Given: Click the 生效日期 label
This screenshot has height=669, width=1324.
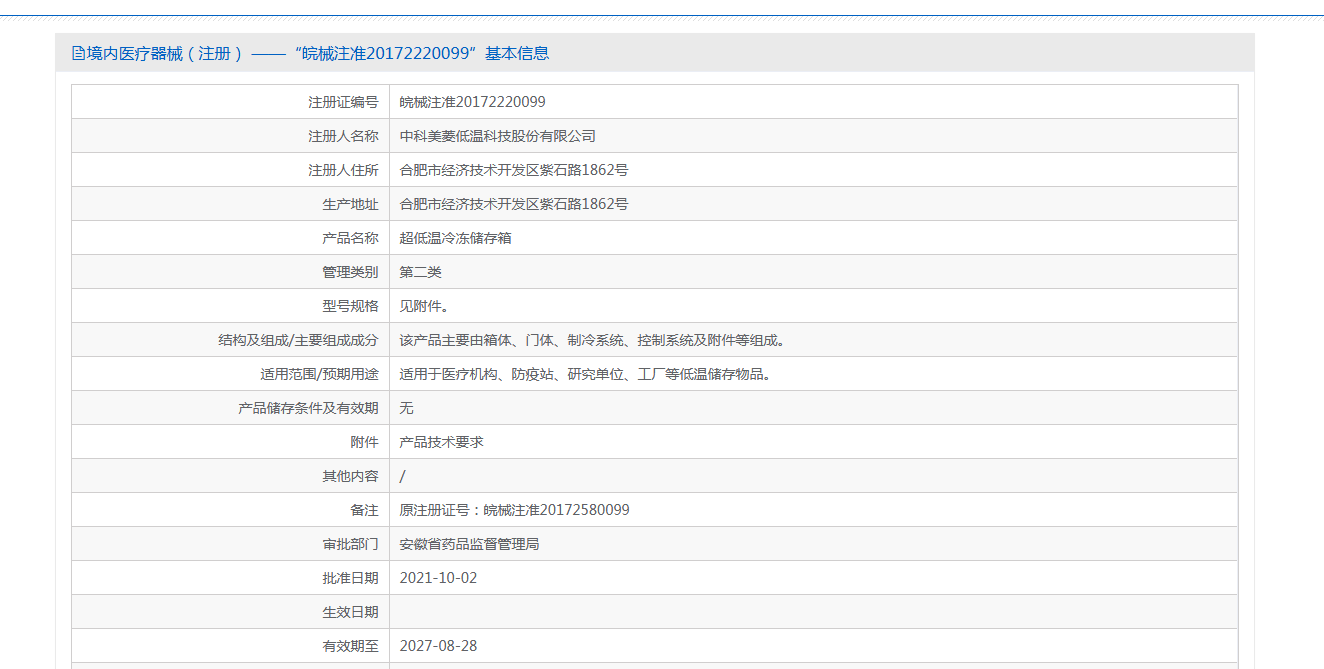Looking at the screenshot, I should pyautogui.click(x=350, y=612).
